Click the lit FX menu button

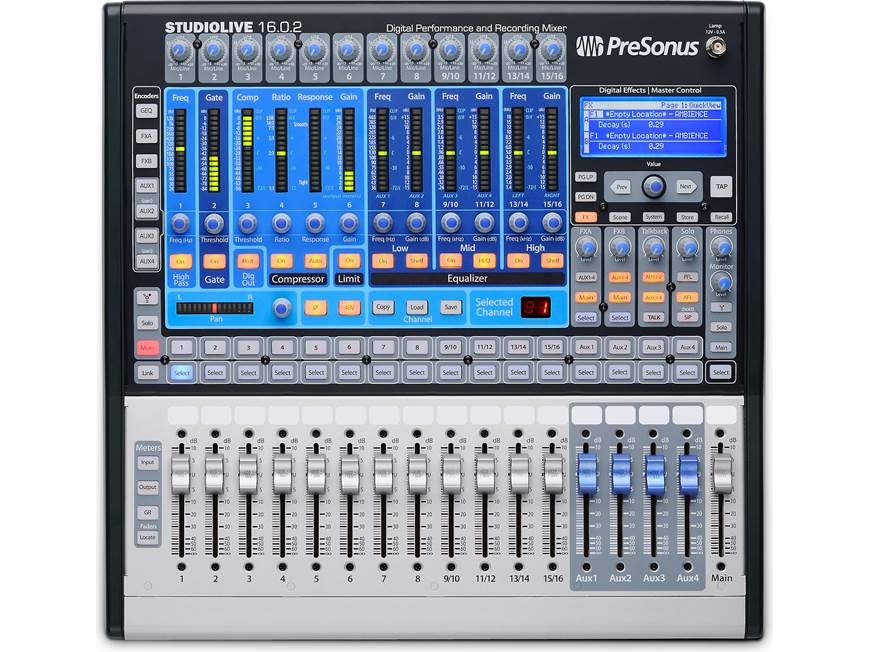coord(586,217)
